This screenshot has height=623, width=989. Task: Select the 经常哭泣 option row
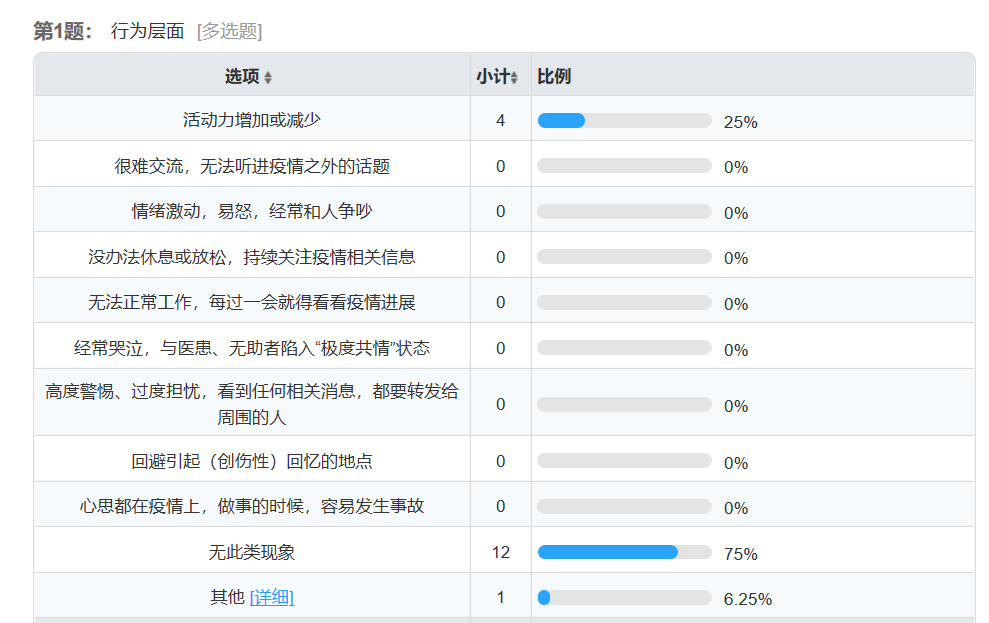coord(252,348)
